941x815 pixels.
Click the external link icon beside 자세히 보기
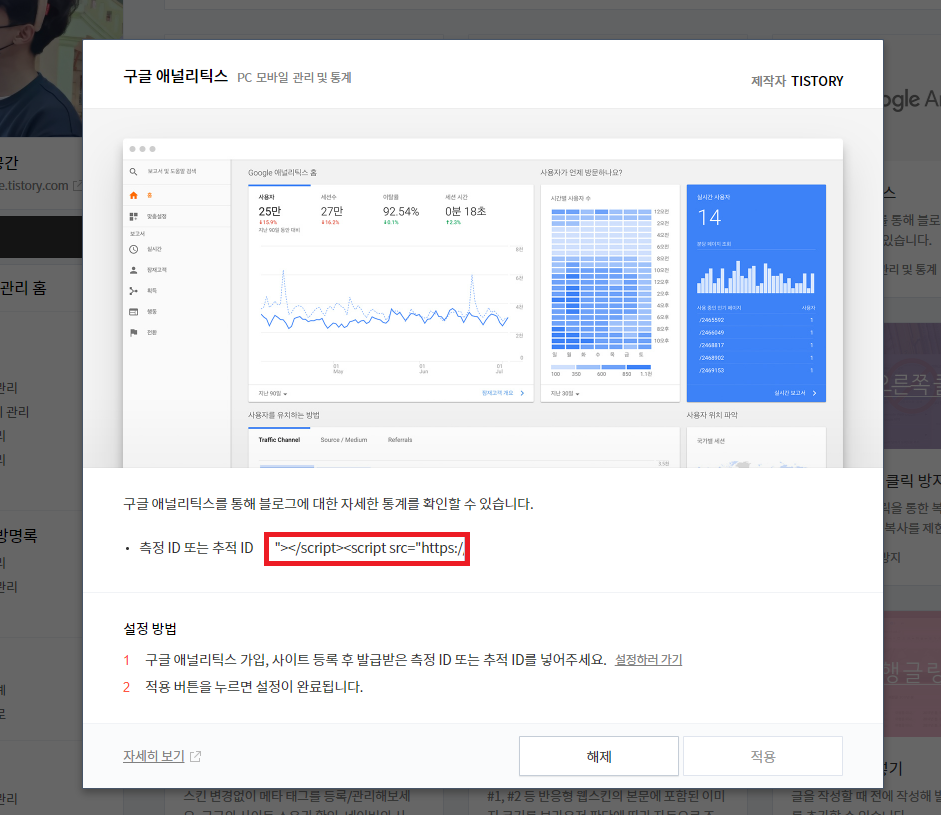click(195, 756)
